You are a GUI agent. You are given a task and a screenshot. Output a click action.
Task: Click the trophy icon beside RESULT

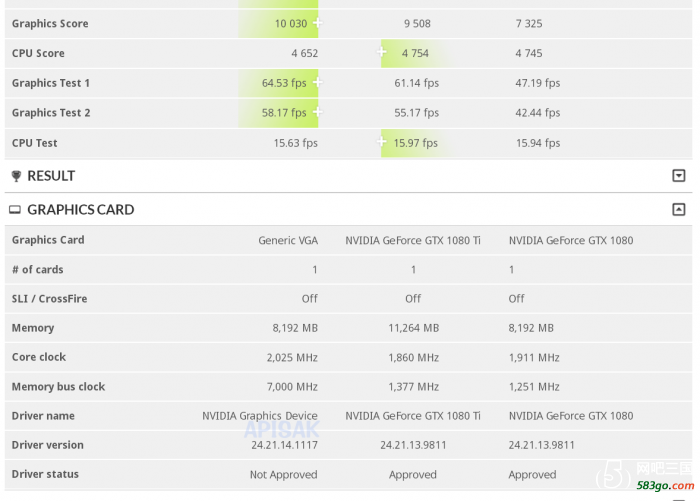pos(16,176)
